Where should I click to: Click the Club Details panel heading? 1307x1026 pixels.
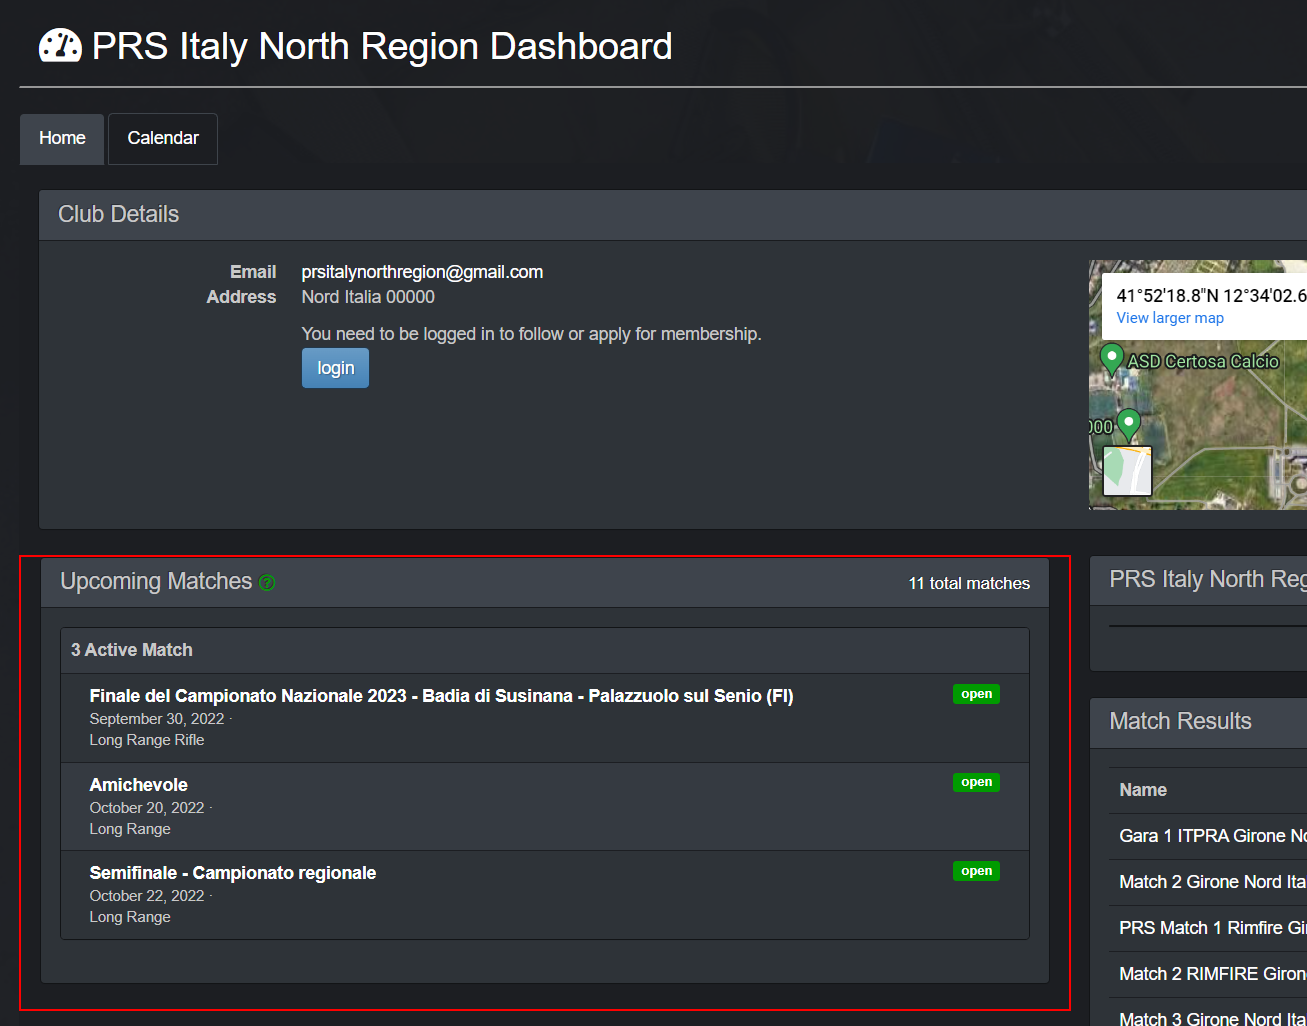point(119,214)
